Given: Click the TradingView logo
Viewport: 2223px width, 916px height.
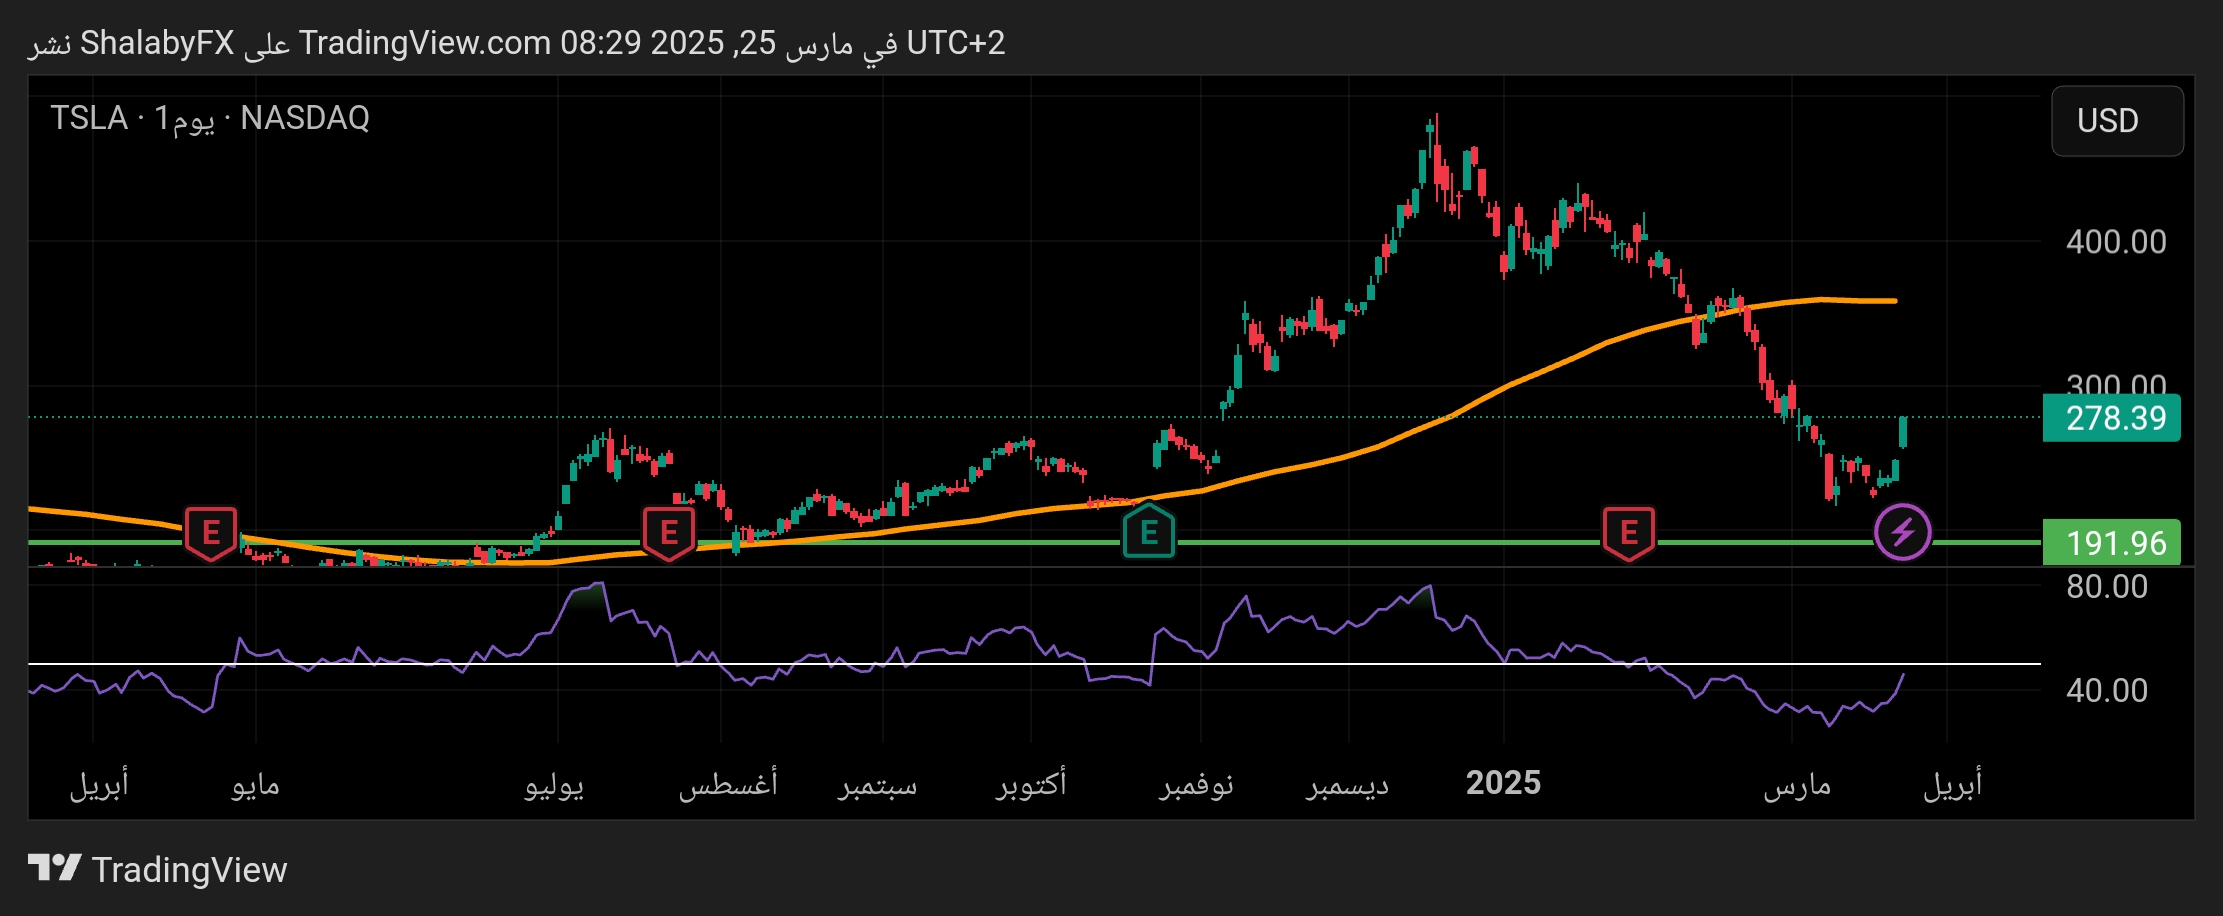Looking at the screenshot, I should click(157, 869).
